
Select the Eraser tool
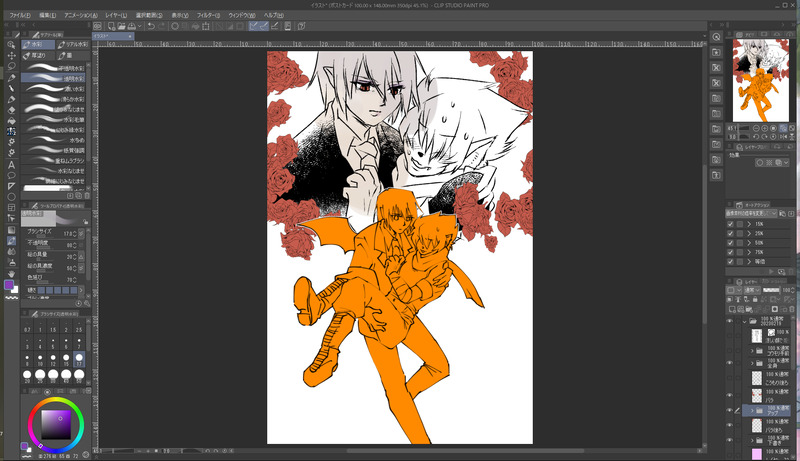point(11,110)
